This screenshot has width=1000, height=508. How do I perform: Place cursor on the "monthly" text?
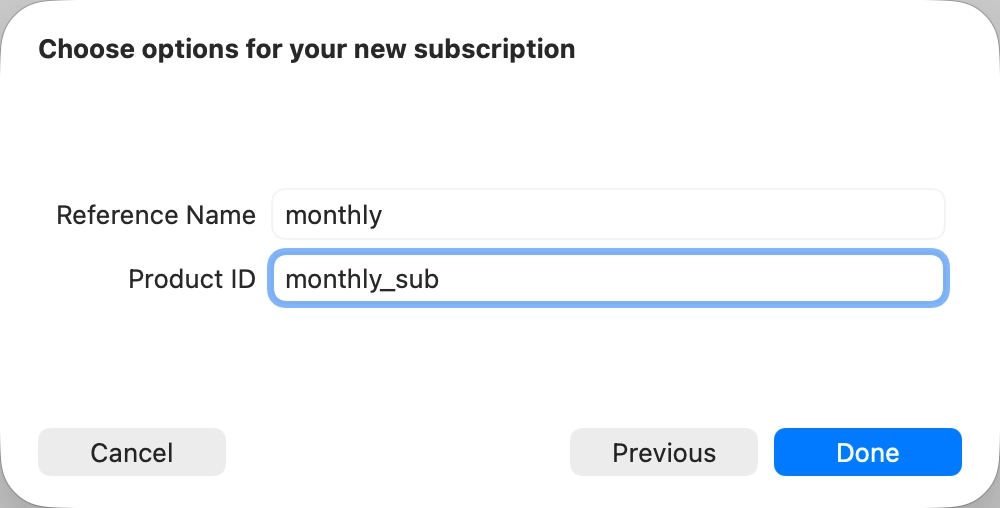[334, 215]
